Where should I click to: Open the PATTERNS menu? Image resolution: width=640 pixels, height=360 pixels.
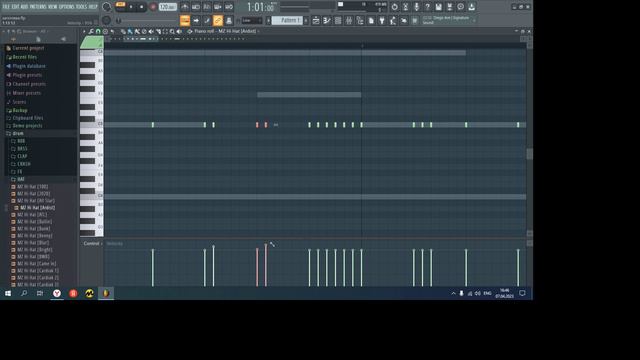(38, 7)
